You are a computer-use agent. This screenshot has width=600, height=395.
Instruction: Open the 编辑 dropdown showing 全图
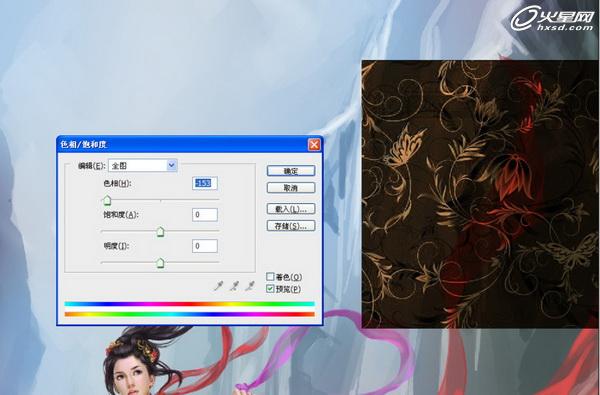pos(143,165)
